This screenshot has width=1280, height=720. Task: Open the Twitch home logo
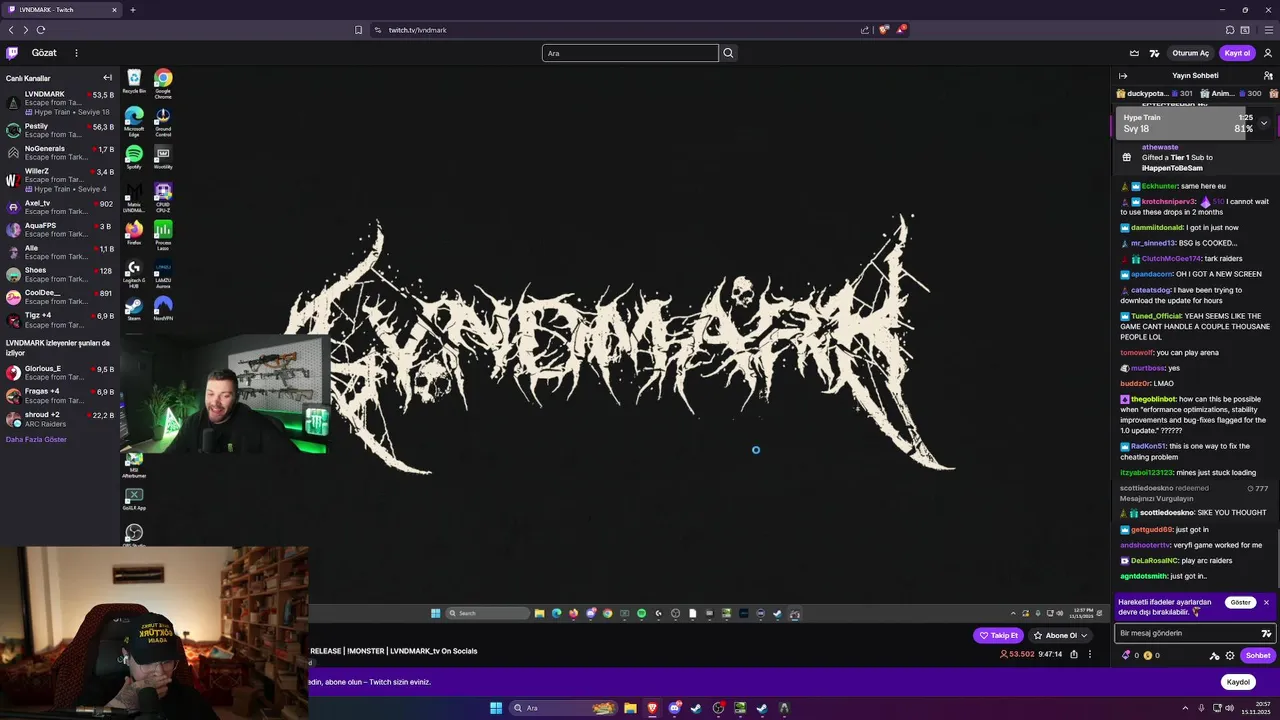click(12, 53)
